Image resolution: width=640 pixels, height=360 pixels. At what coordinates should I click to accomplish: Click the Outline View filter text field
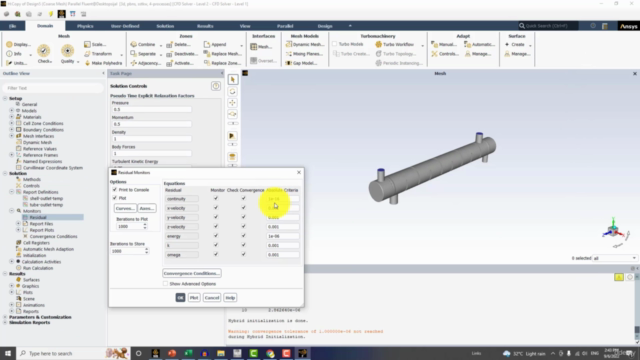click(53, 88)
